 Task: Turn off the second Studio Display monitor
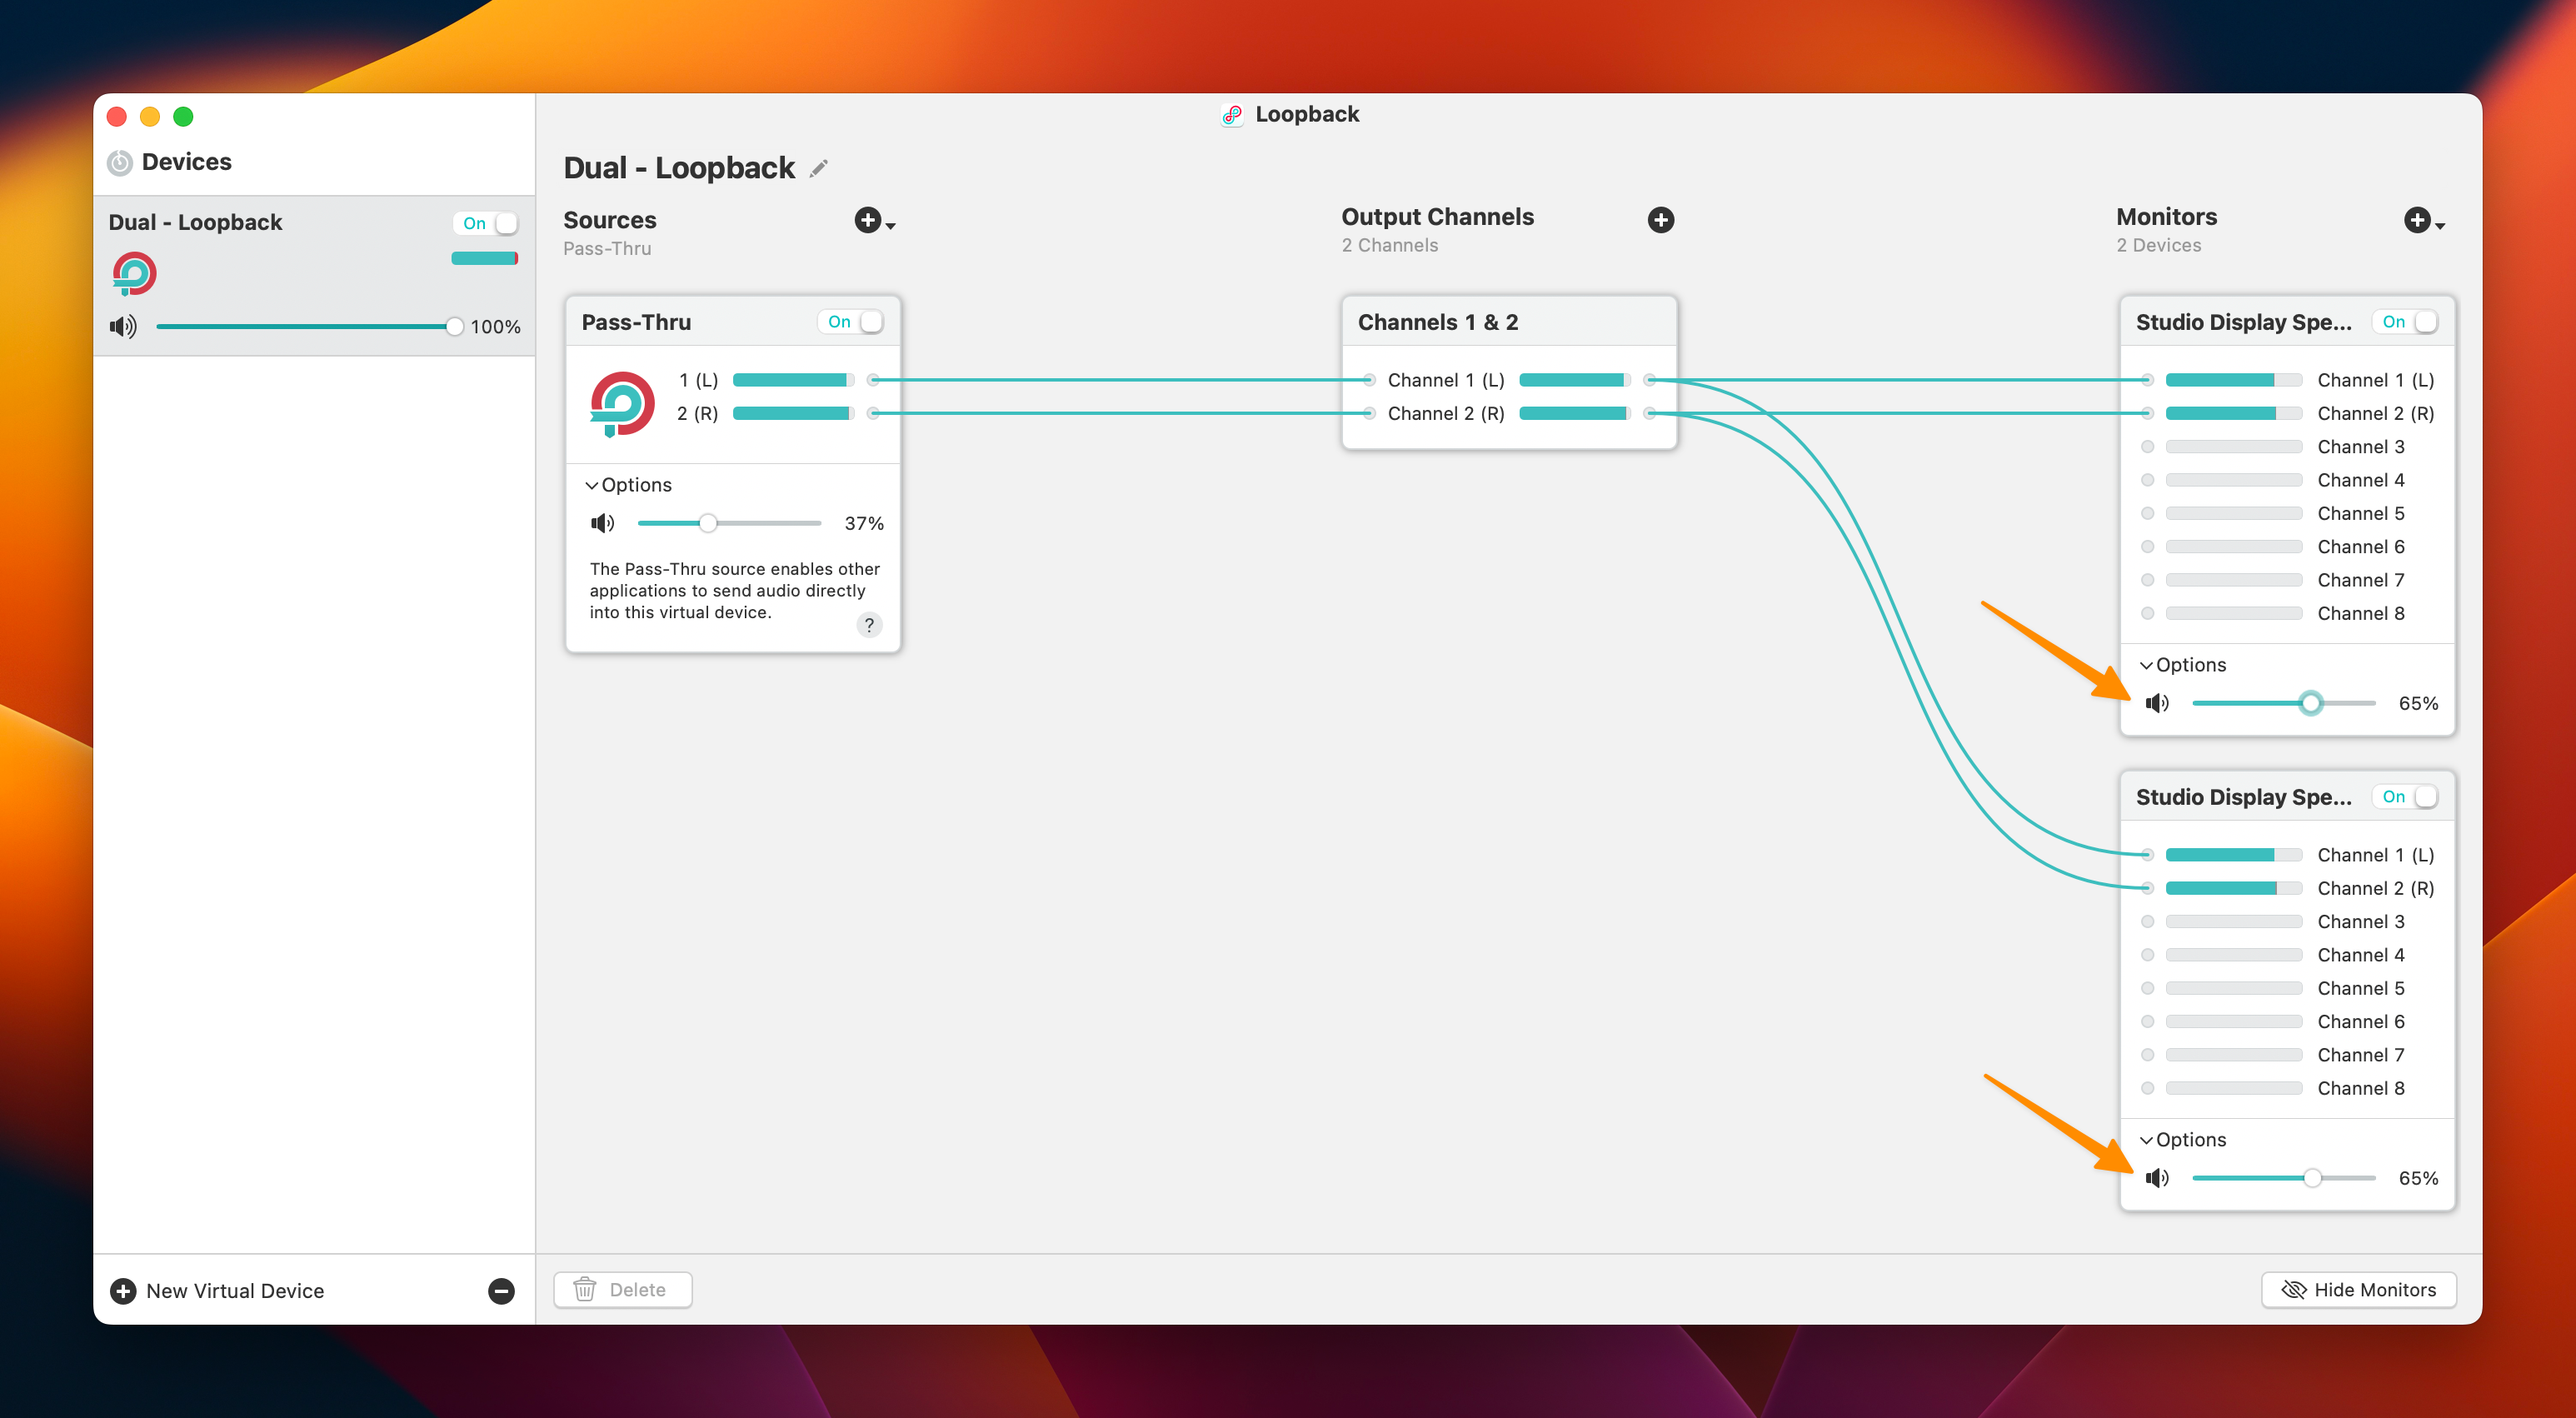pyautogui.click(x=2405, y=797)
